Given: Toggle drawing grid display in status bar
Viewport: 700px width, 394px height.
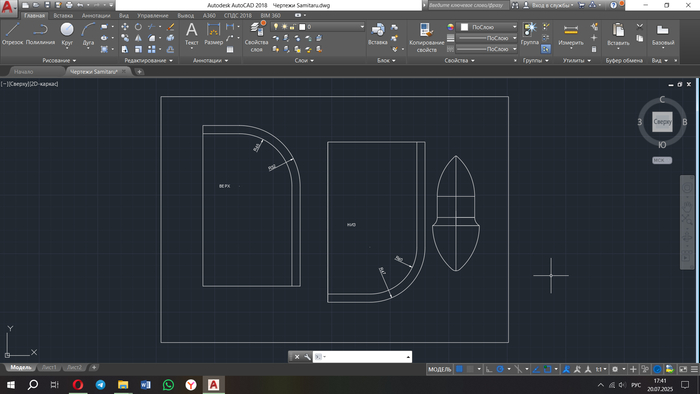Looking at the screenshot, I should coord(459,369).
